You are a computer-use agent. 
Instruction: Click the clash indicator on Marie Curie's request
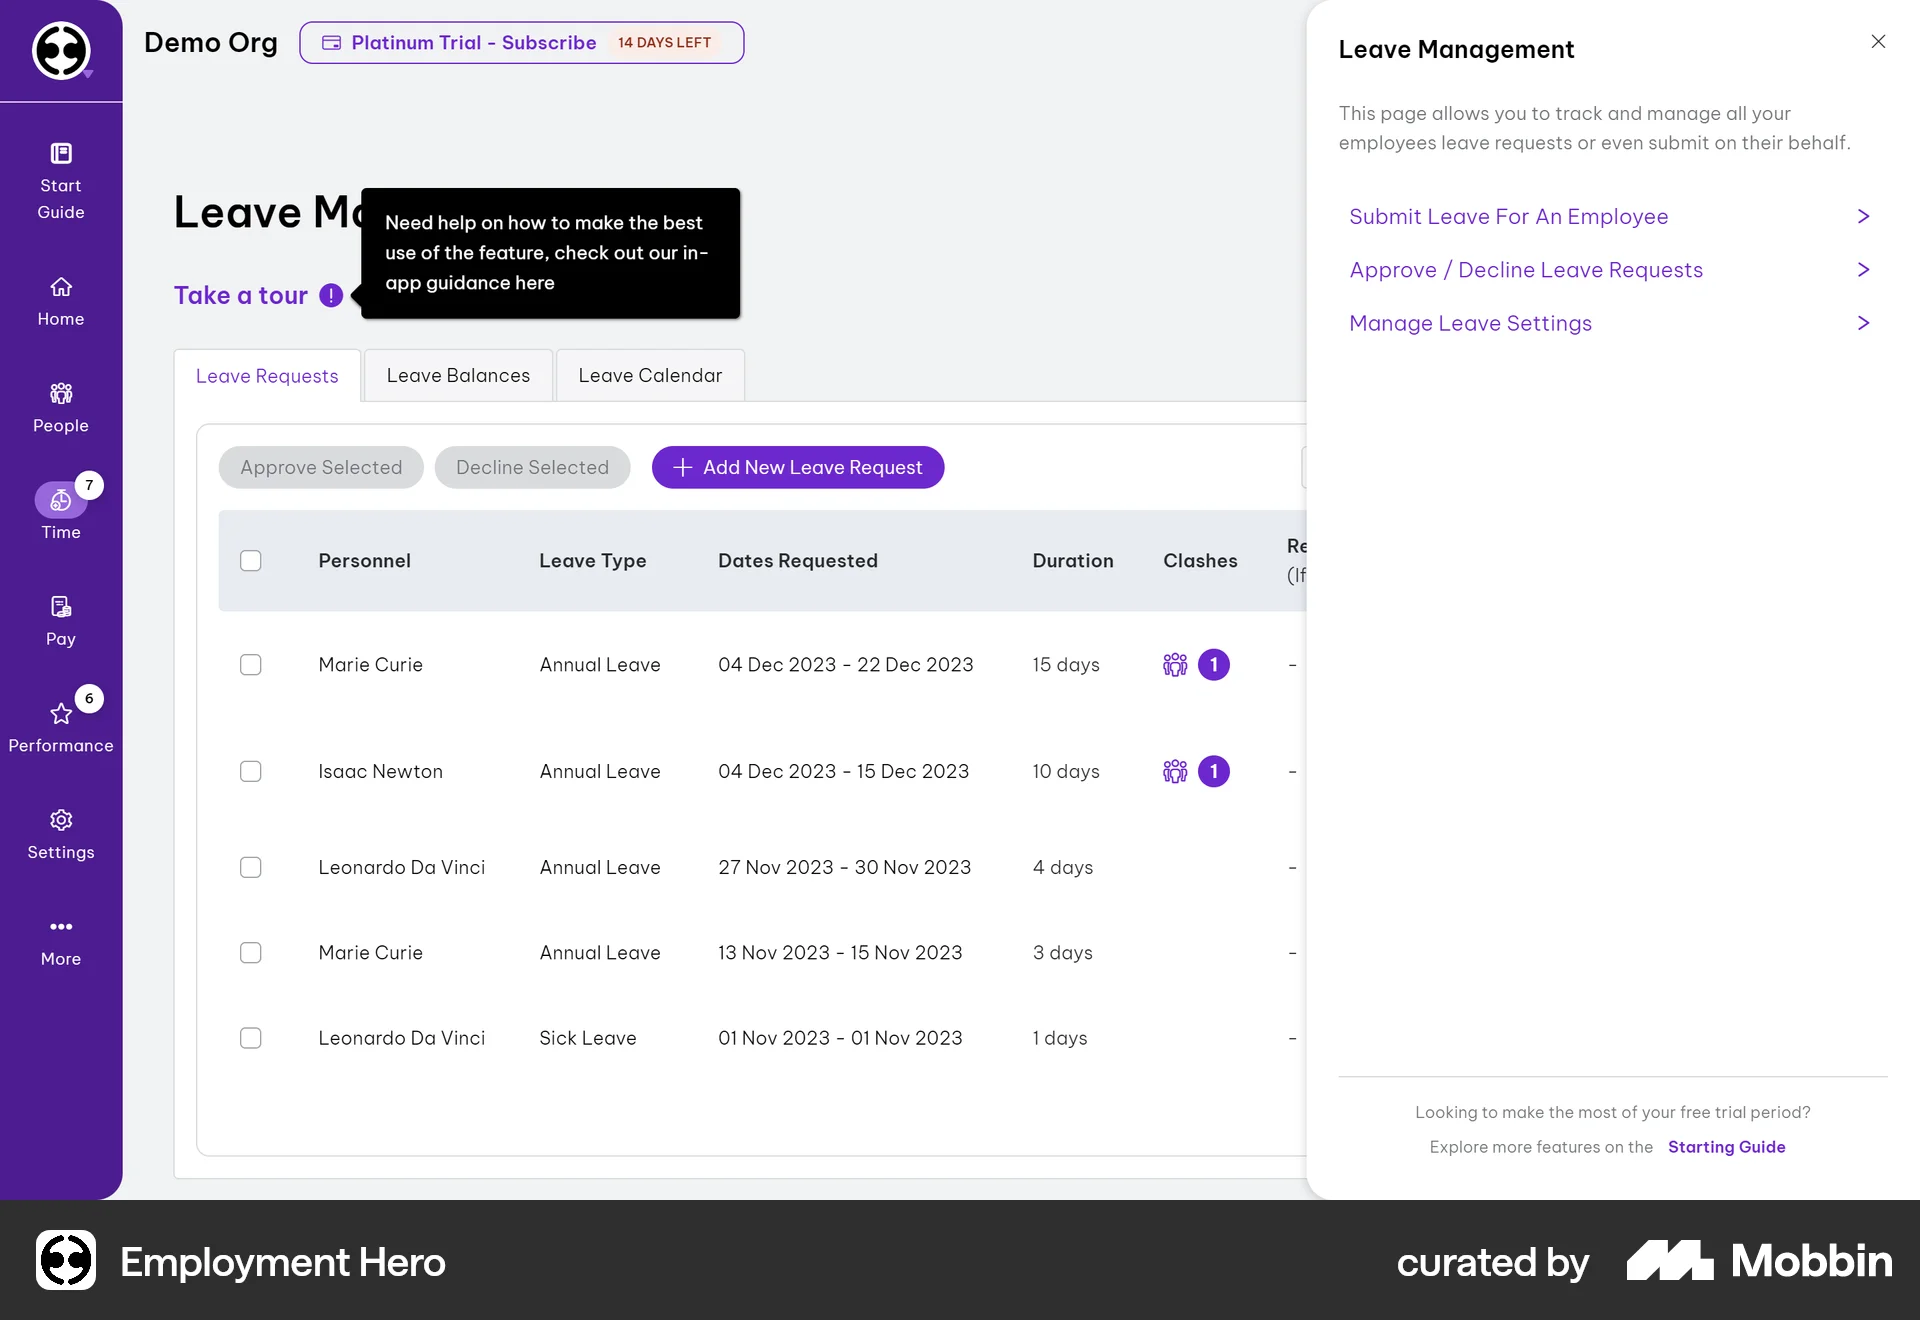pyautogui.click(x=1214, y=664)
